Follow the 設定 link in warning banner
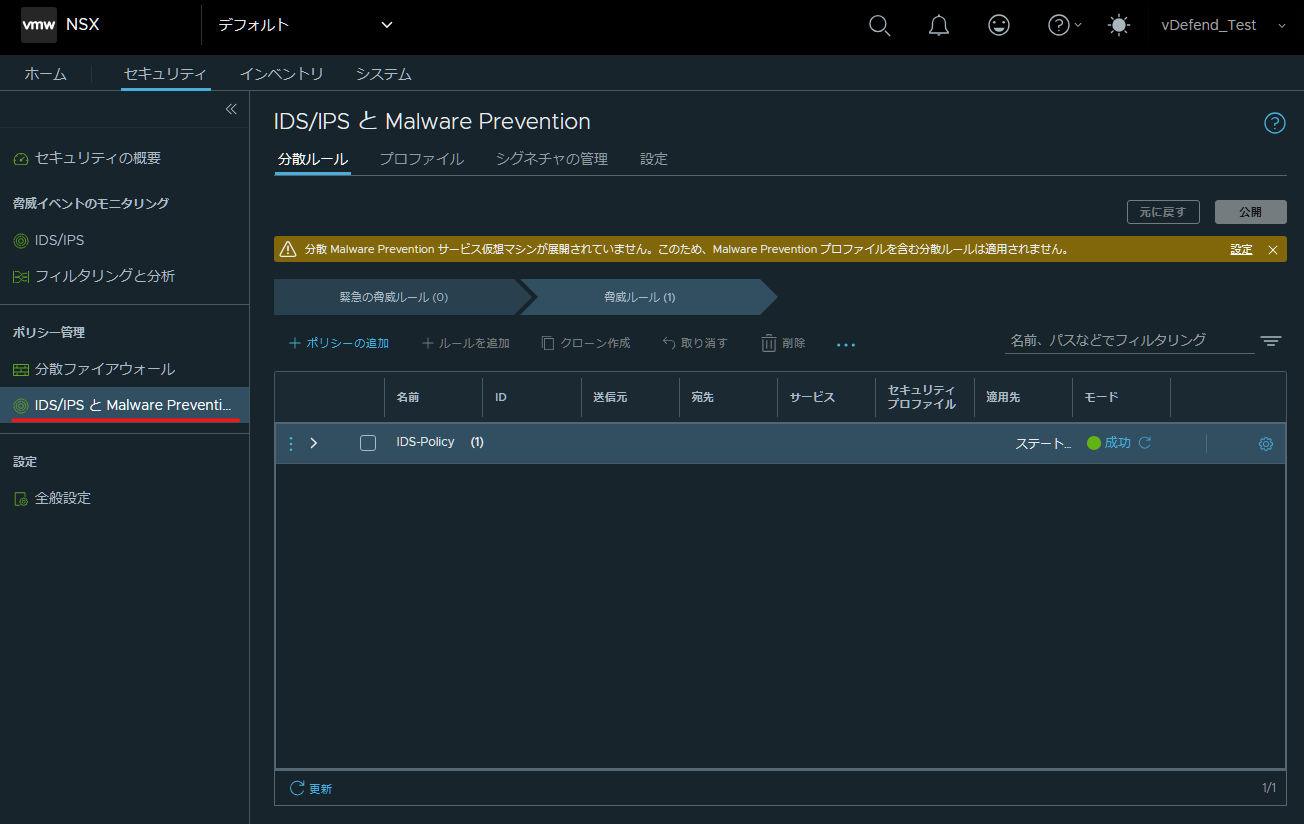This screenshot has width=1304, height=824. tap(1241, 250)
